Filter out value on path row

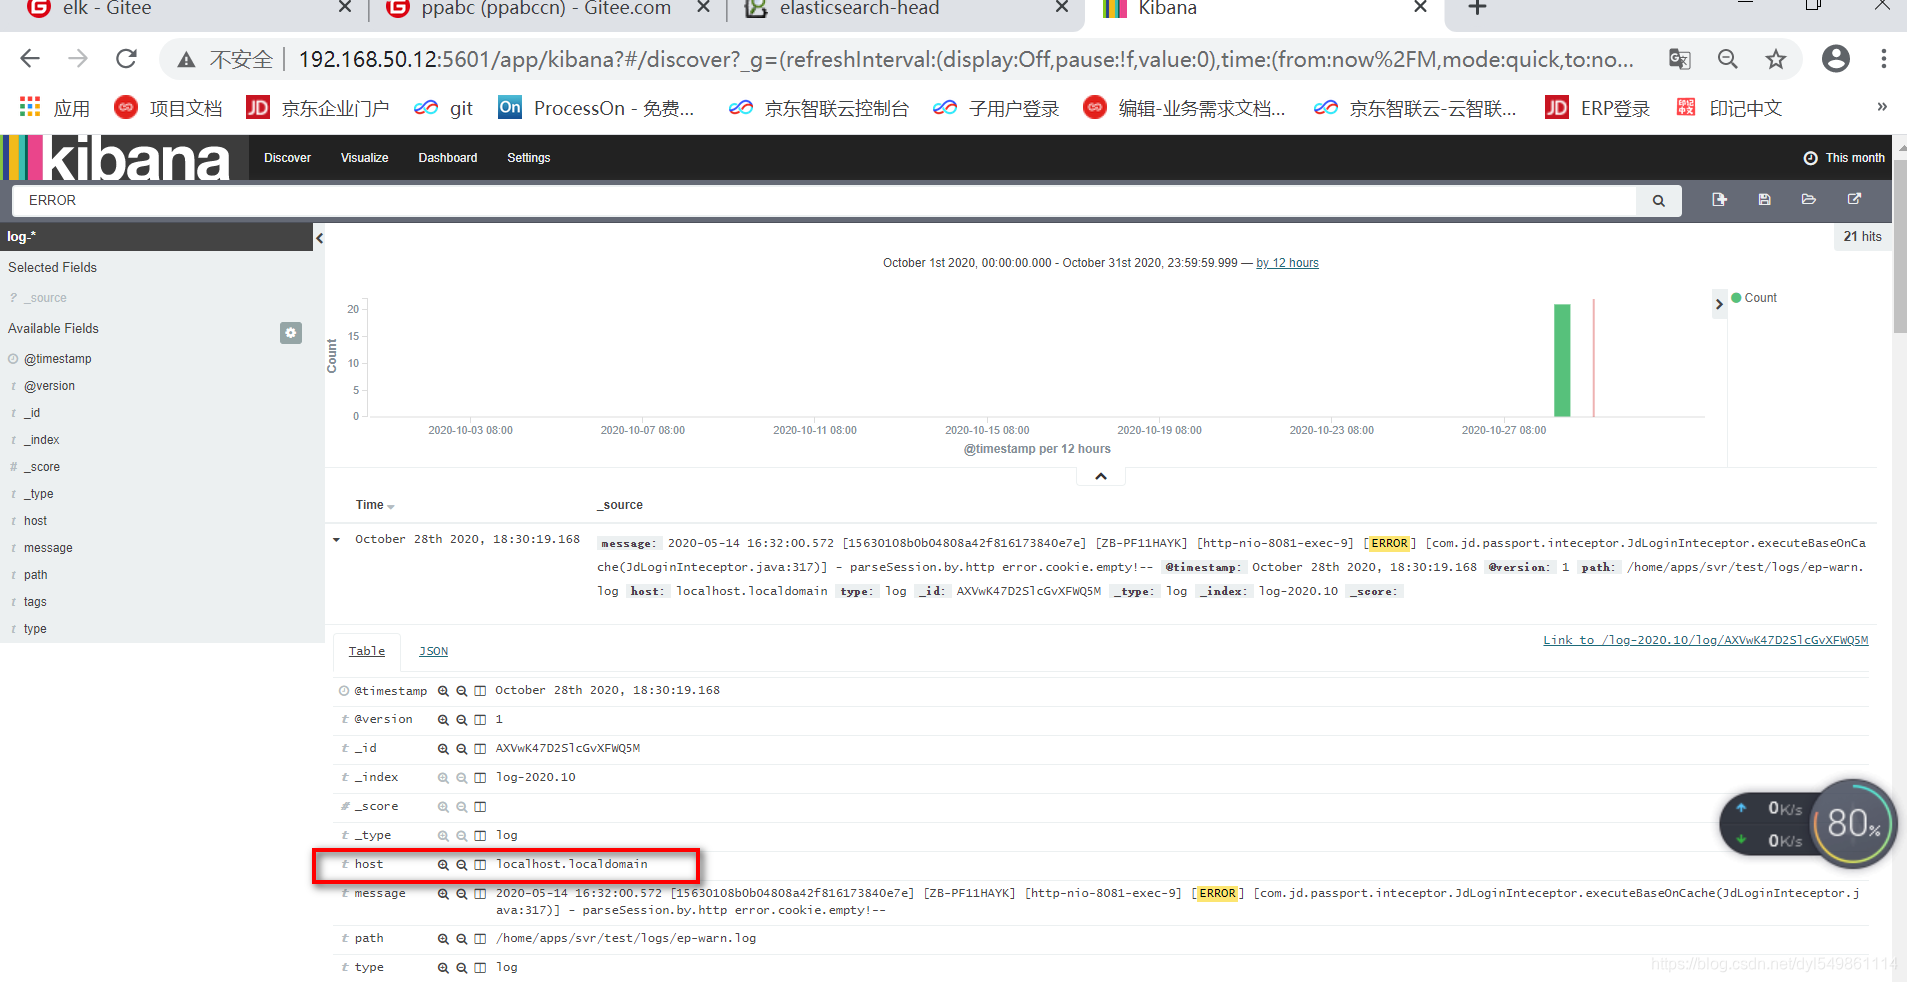tap(462, 939)
